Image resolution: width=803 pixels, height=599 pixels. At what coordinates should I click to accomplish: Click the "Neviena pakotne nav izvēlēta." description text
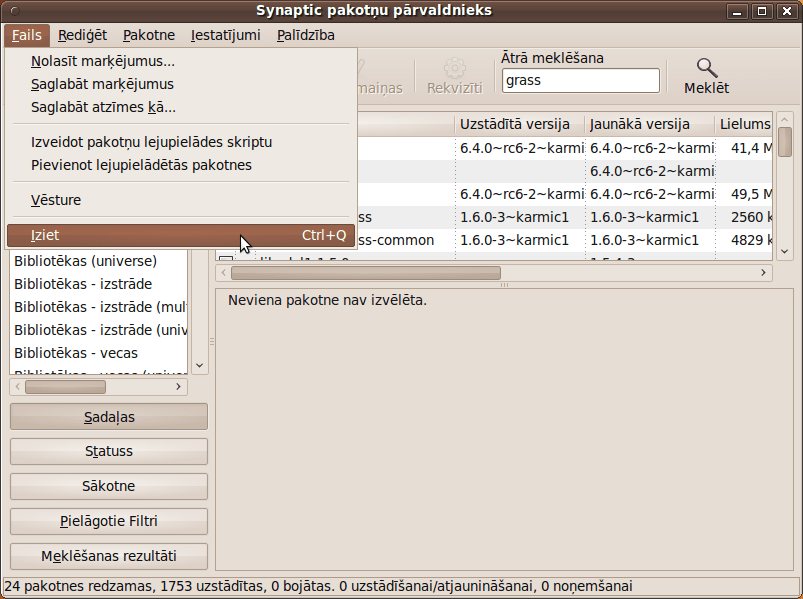[327, 301]
